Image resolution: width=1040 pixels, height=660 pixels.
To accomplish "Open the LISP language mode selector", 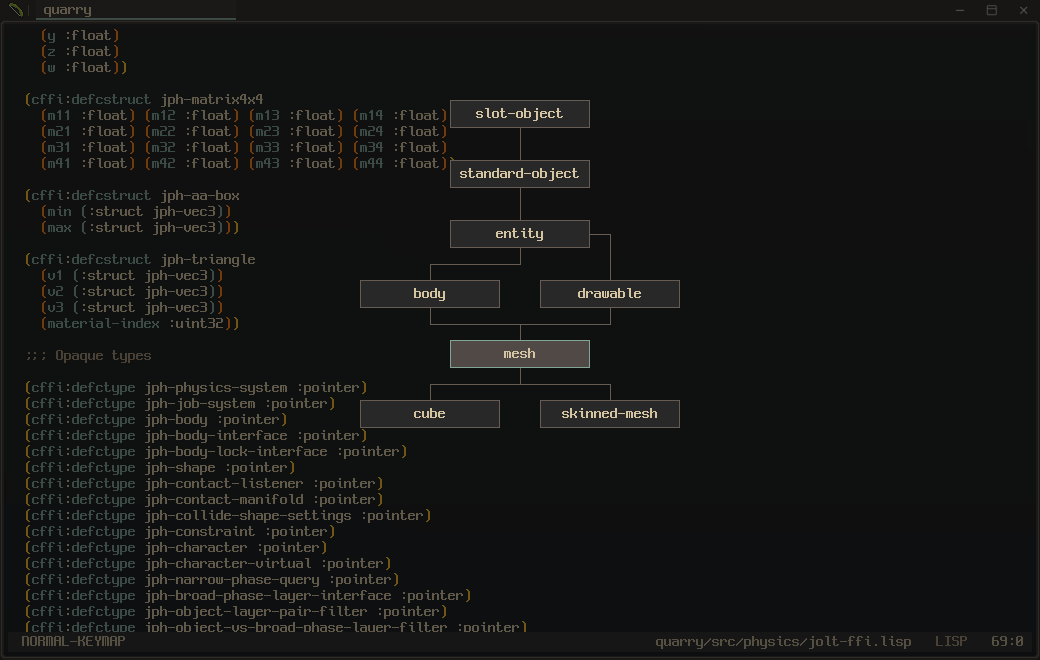I will coord(951,641).
